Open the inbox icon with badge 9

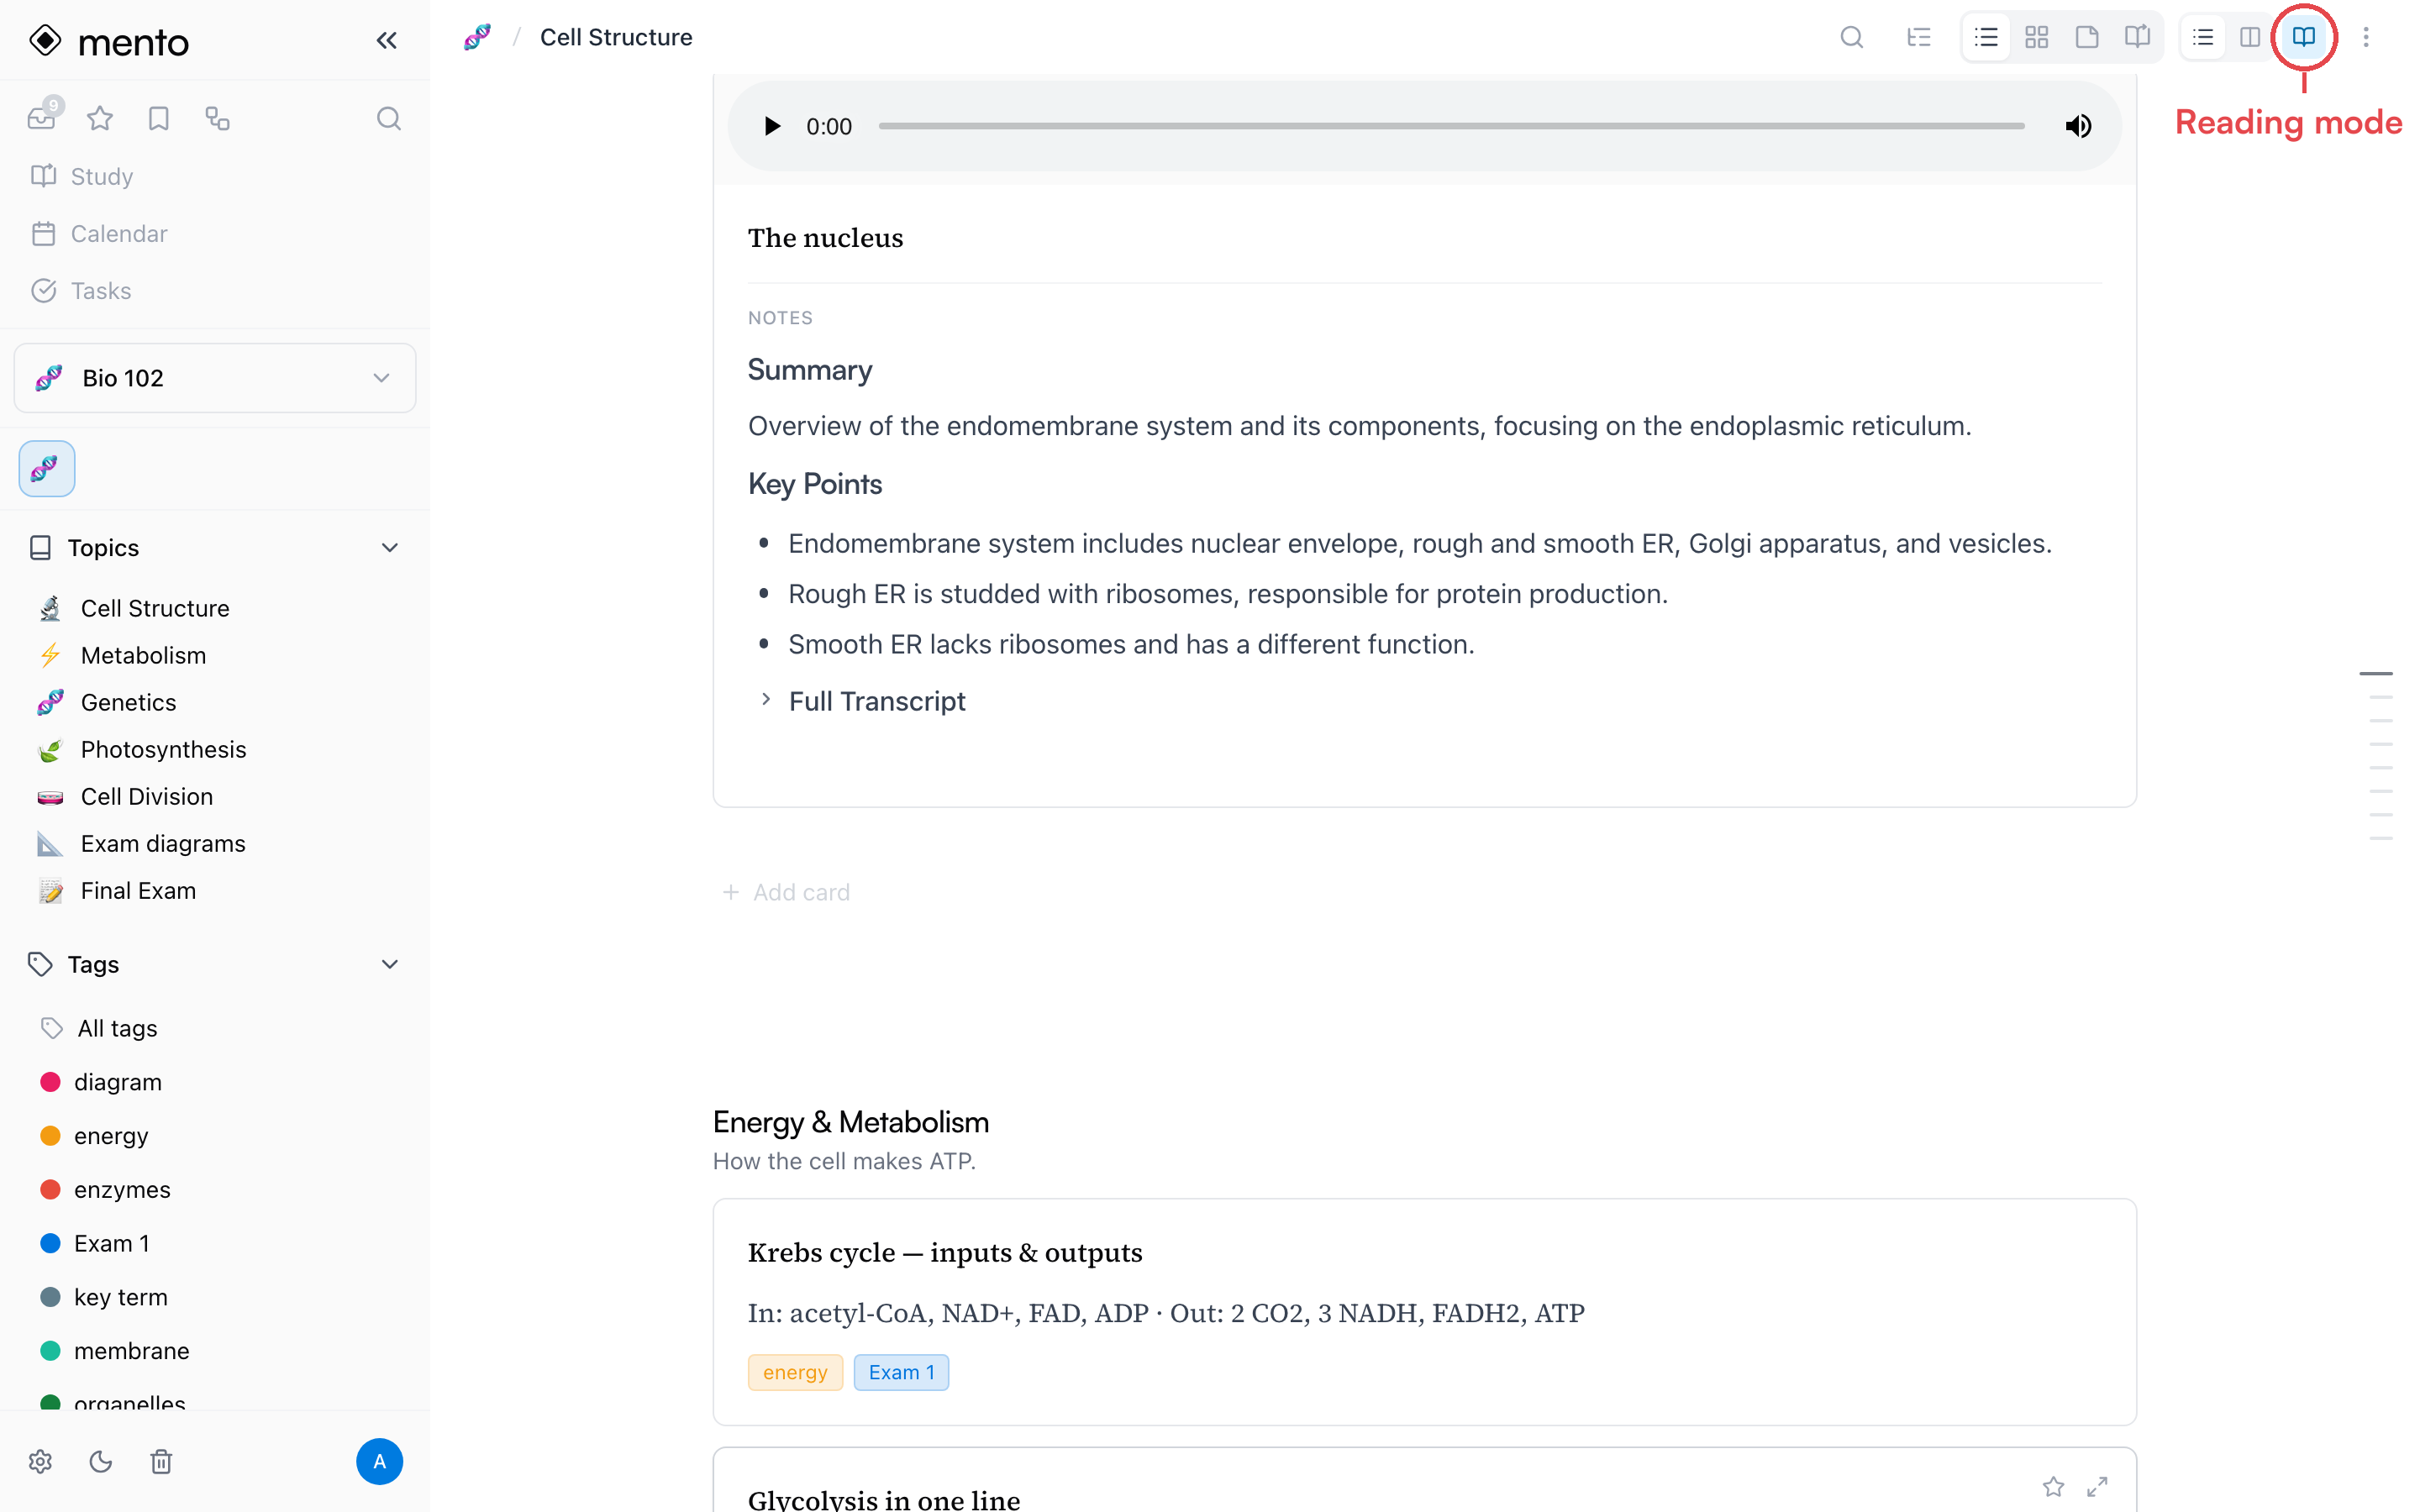[x=43, y=117]
